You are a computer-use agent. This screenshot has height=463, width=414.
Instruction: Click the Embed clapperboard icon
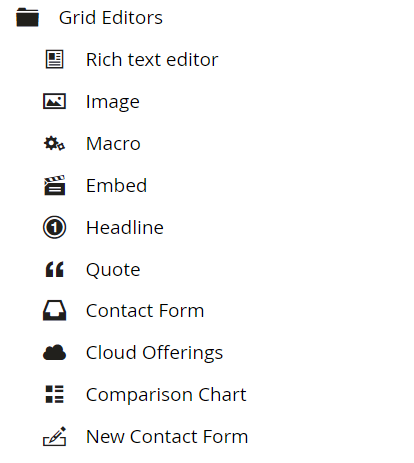click(x=54, y=185)
